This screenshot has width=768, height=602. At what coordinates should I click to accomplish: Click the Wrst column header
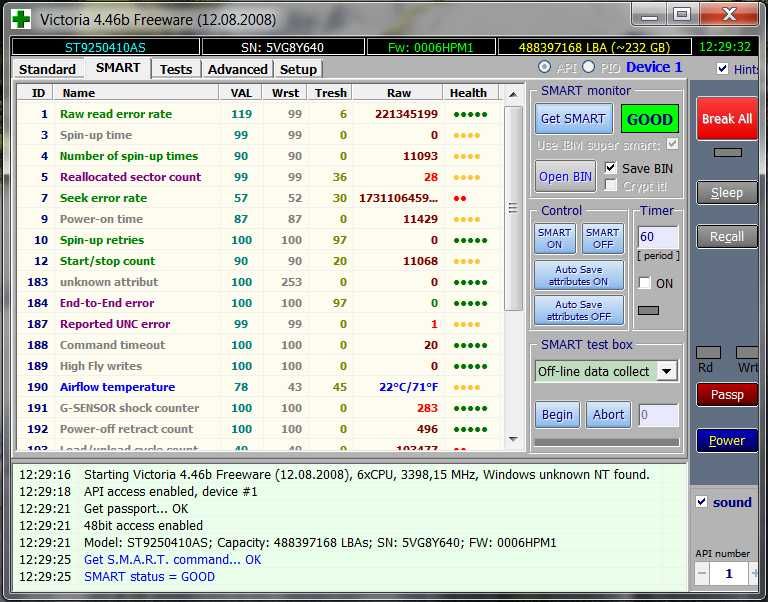285,93
